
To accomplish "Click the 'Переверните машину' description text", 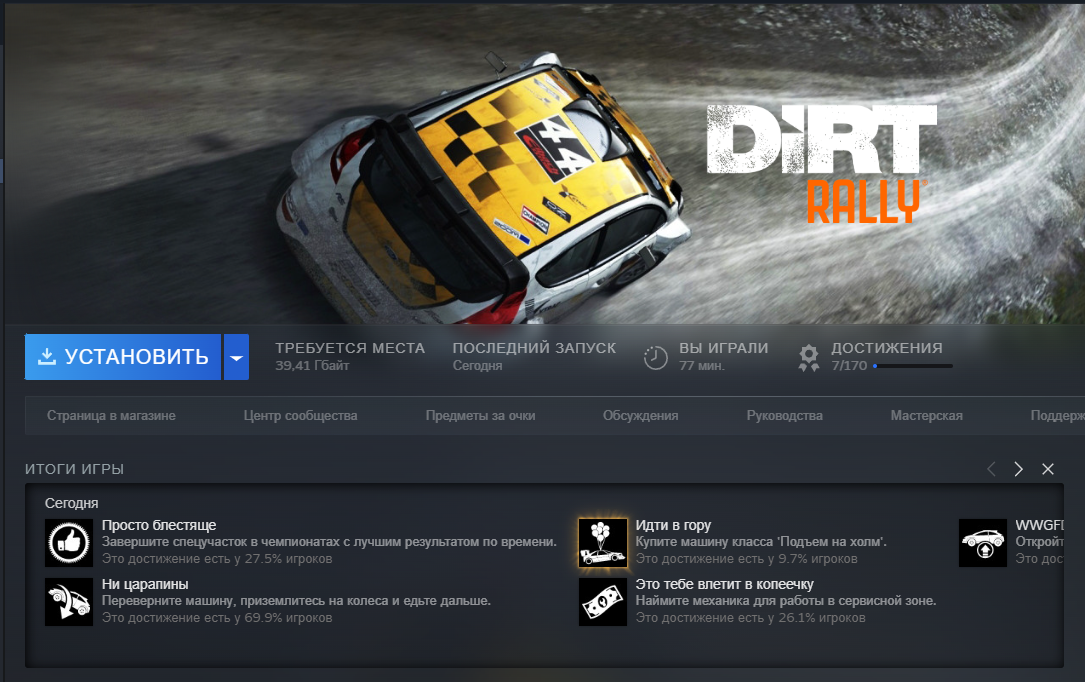I will pos(296,600).
